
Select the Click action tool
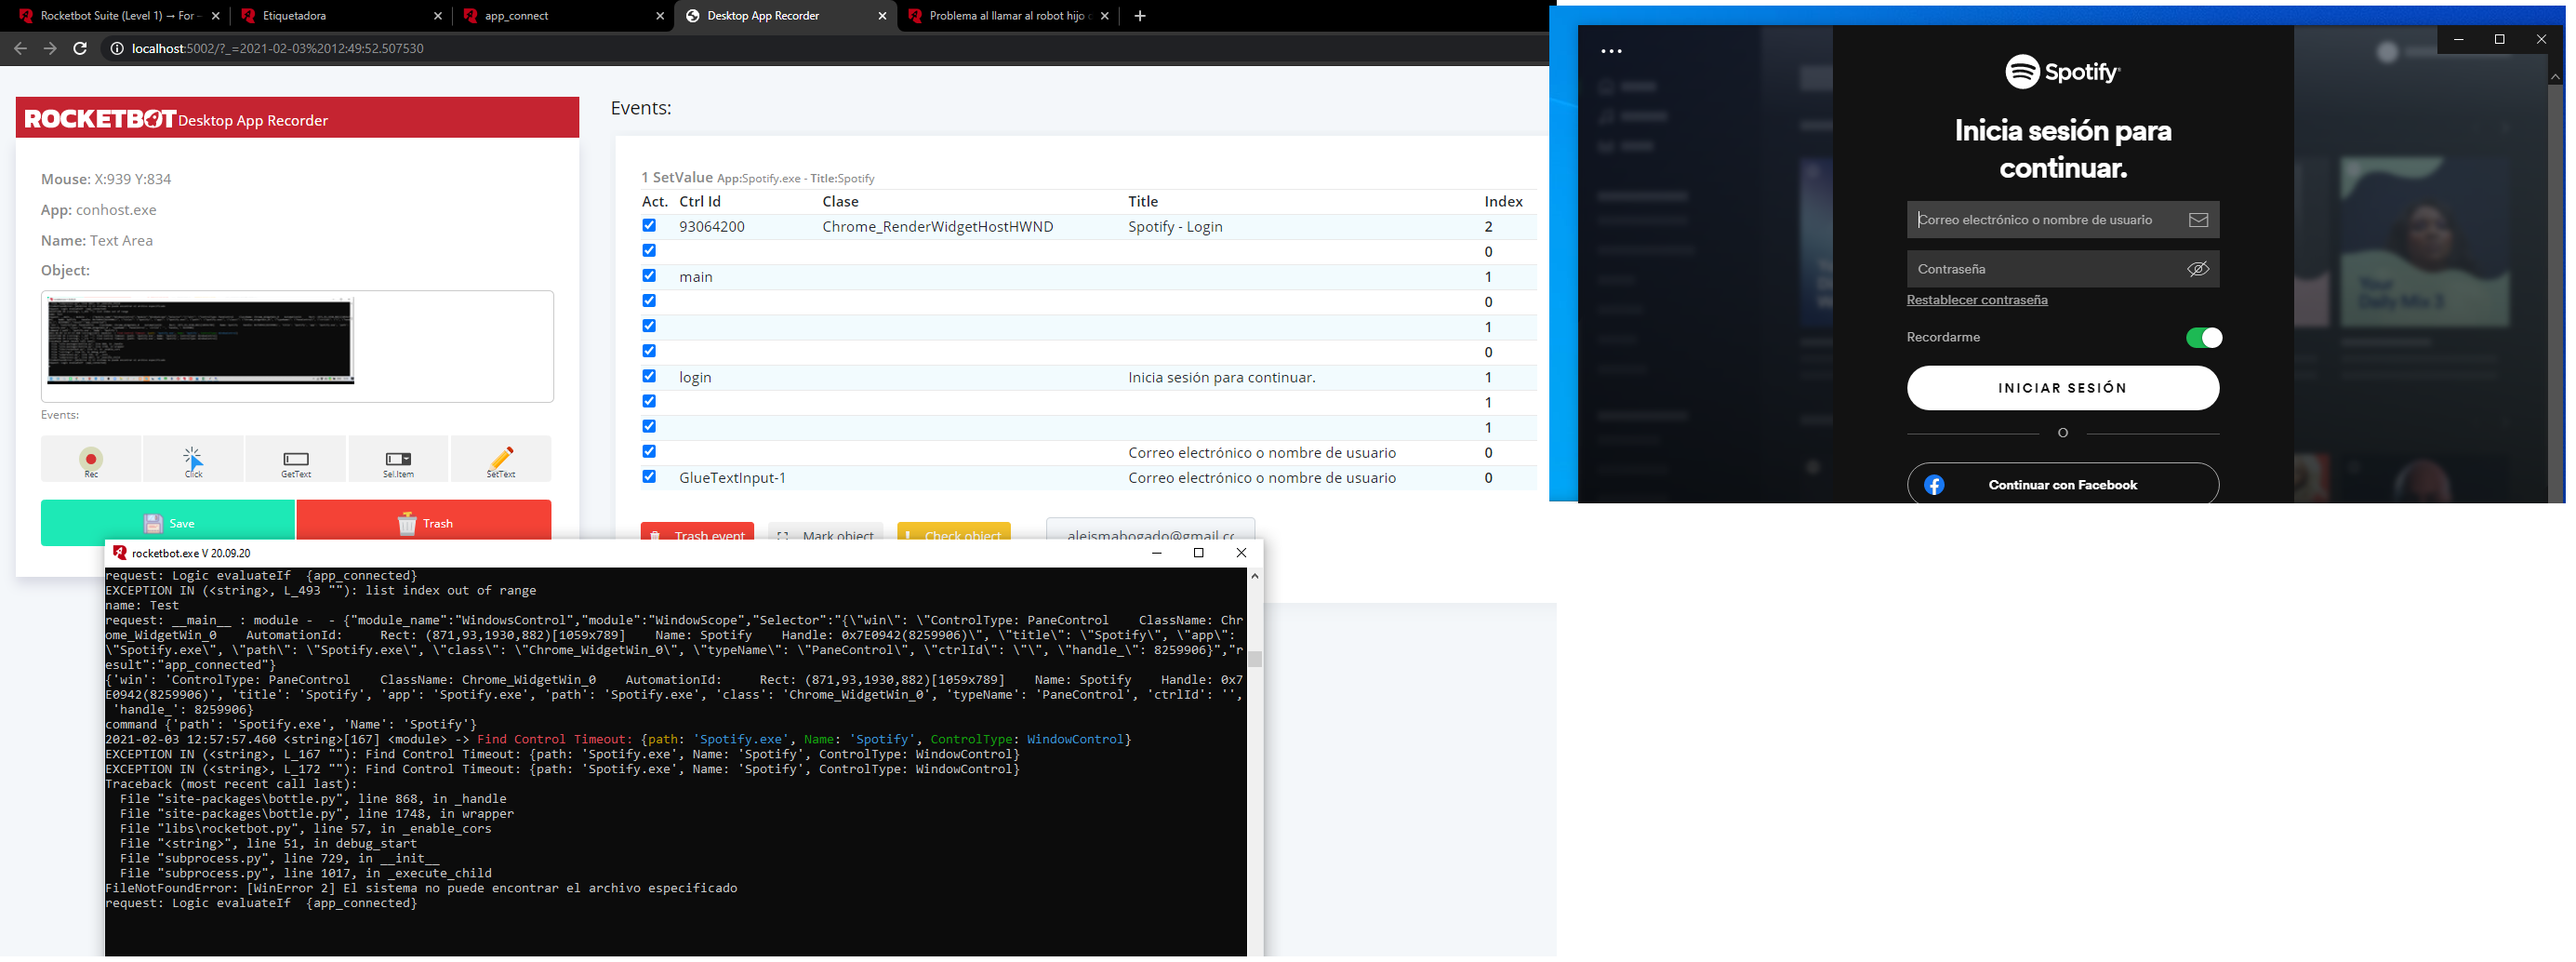[193, 459]
